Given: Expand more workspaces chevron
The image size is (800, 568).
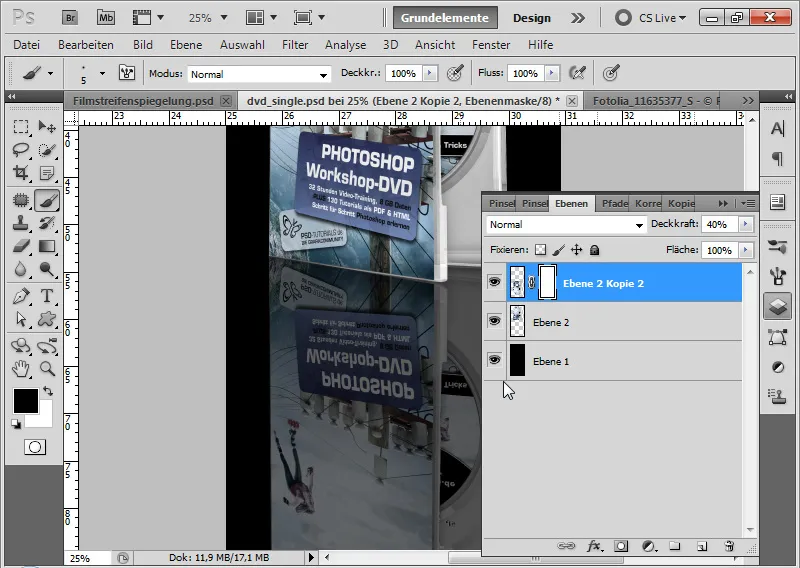Looking at the screenshot, I should 578,18.
